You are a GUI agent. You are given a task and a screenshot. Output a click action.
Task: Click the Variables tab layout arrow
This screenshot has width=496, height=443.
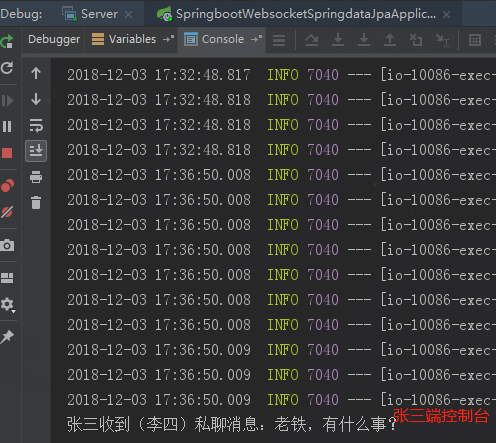[x=168, y=39]
